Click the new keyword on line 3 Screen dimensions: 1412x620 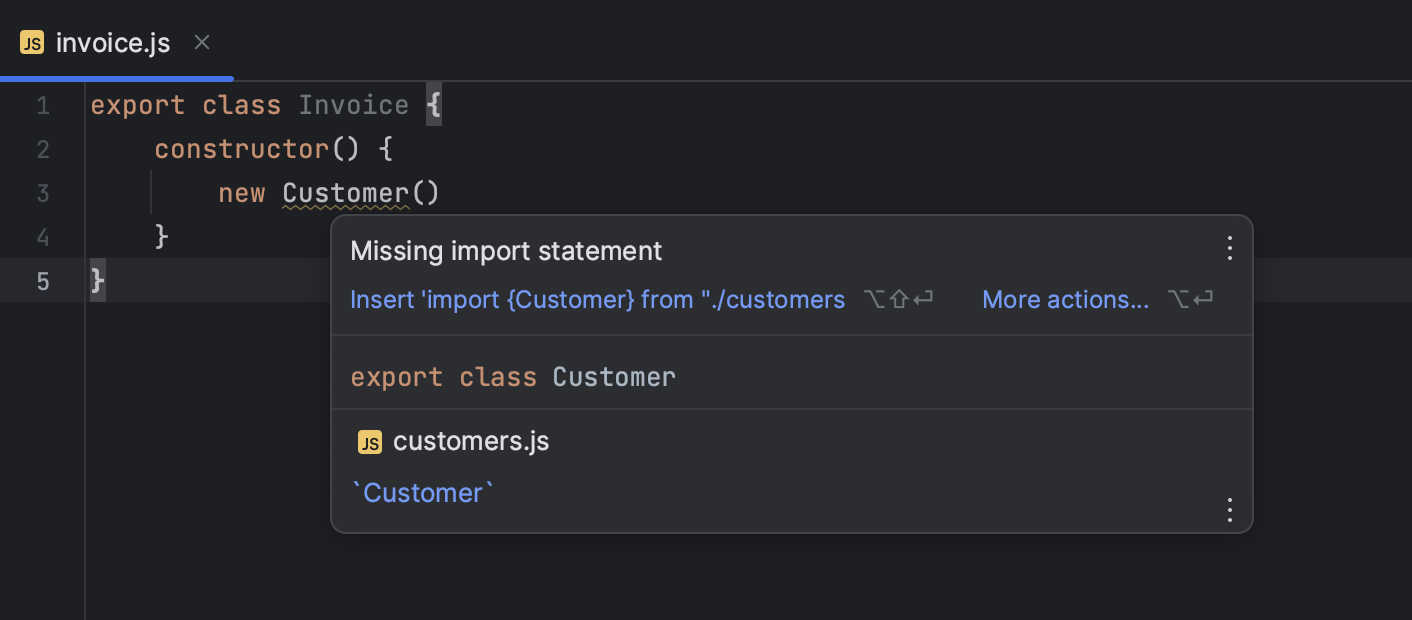242,193
